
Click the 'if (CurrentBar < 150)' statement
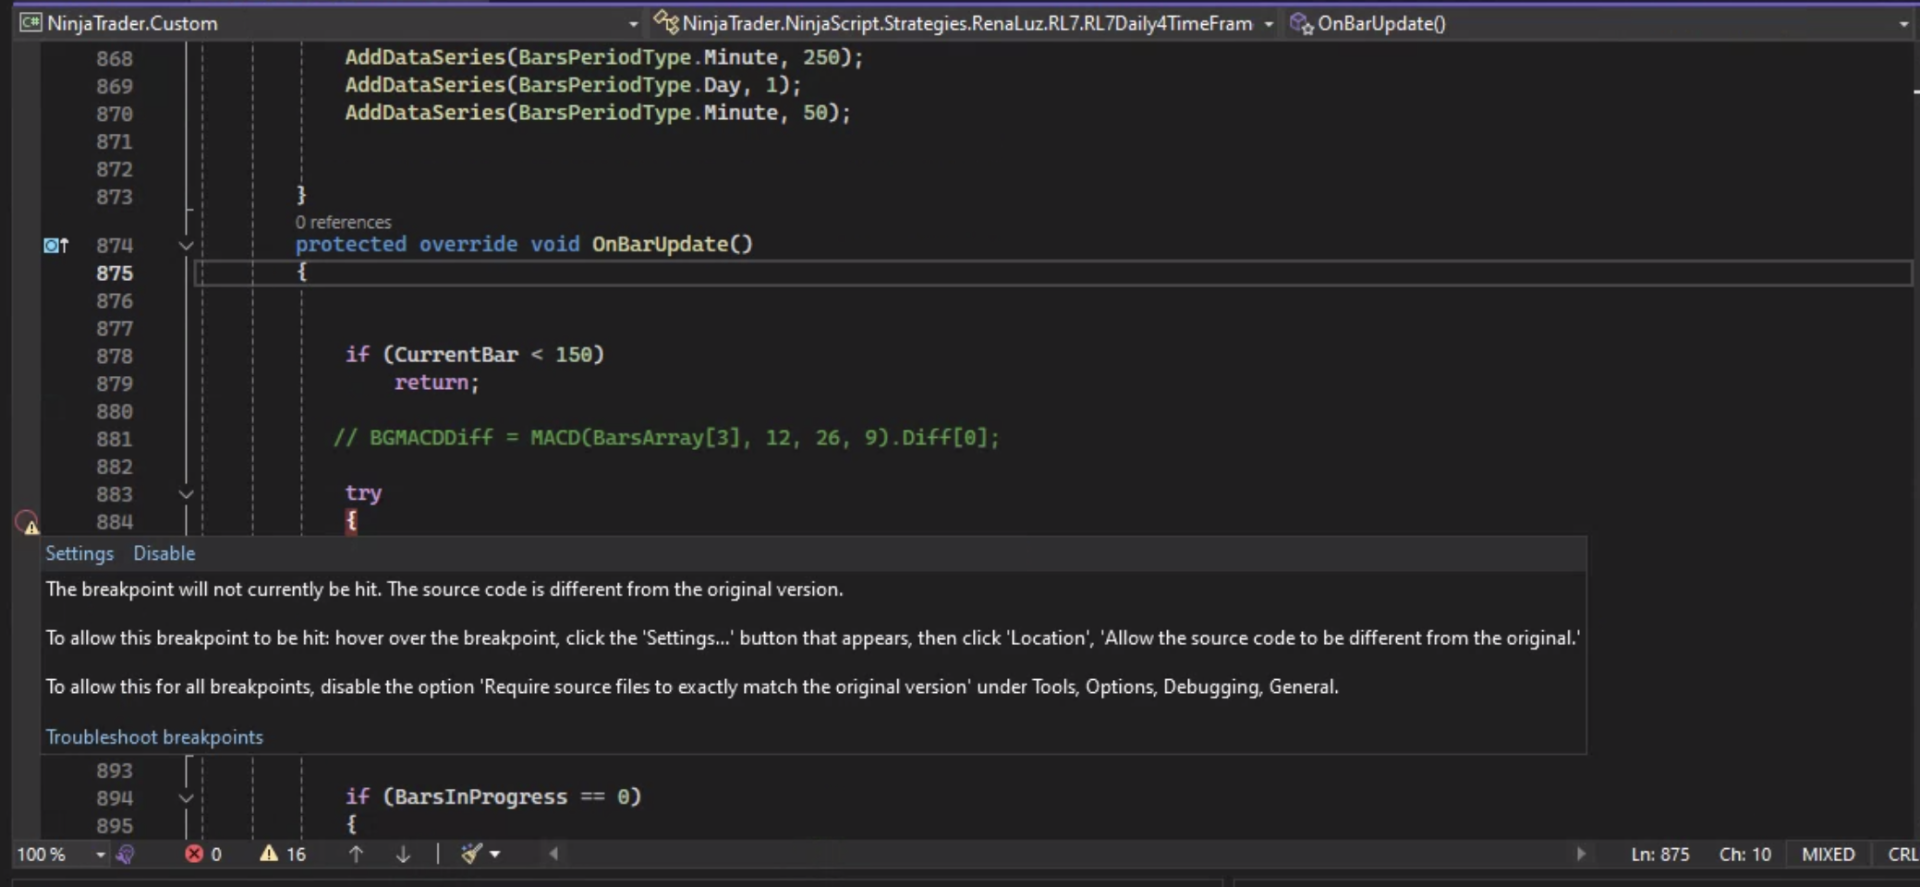475,355
